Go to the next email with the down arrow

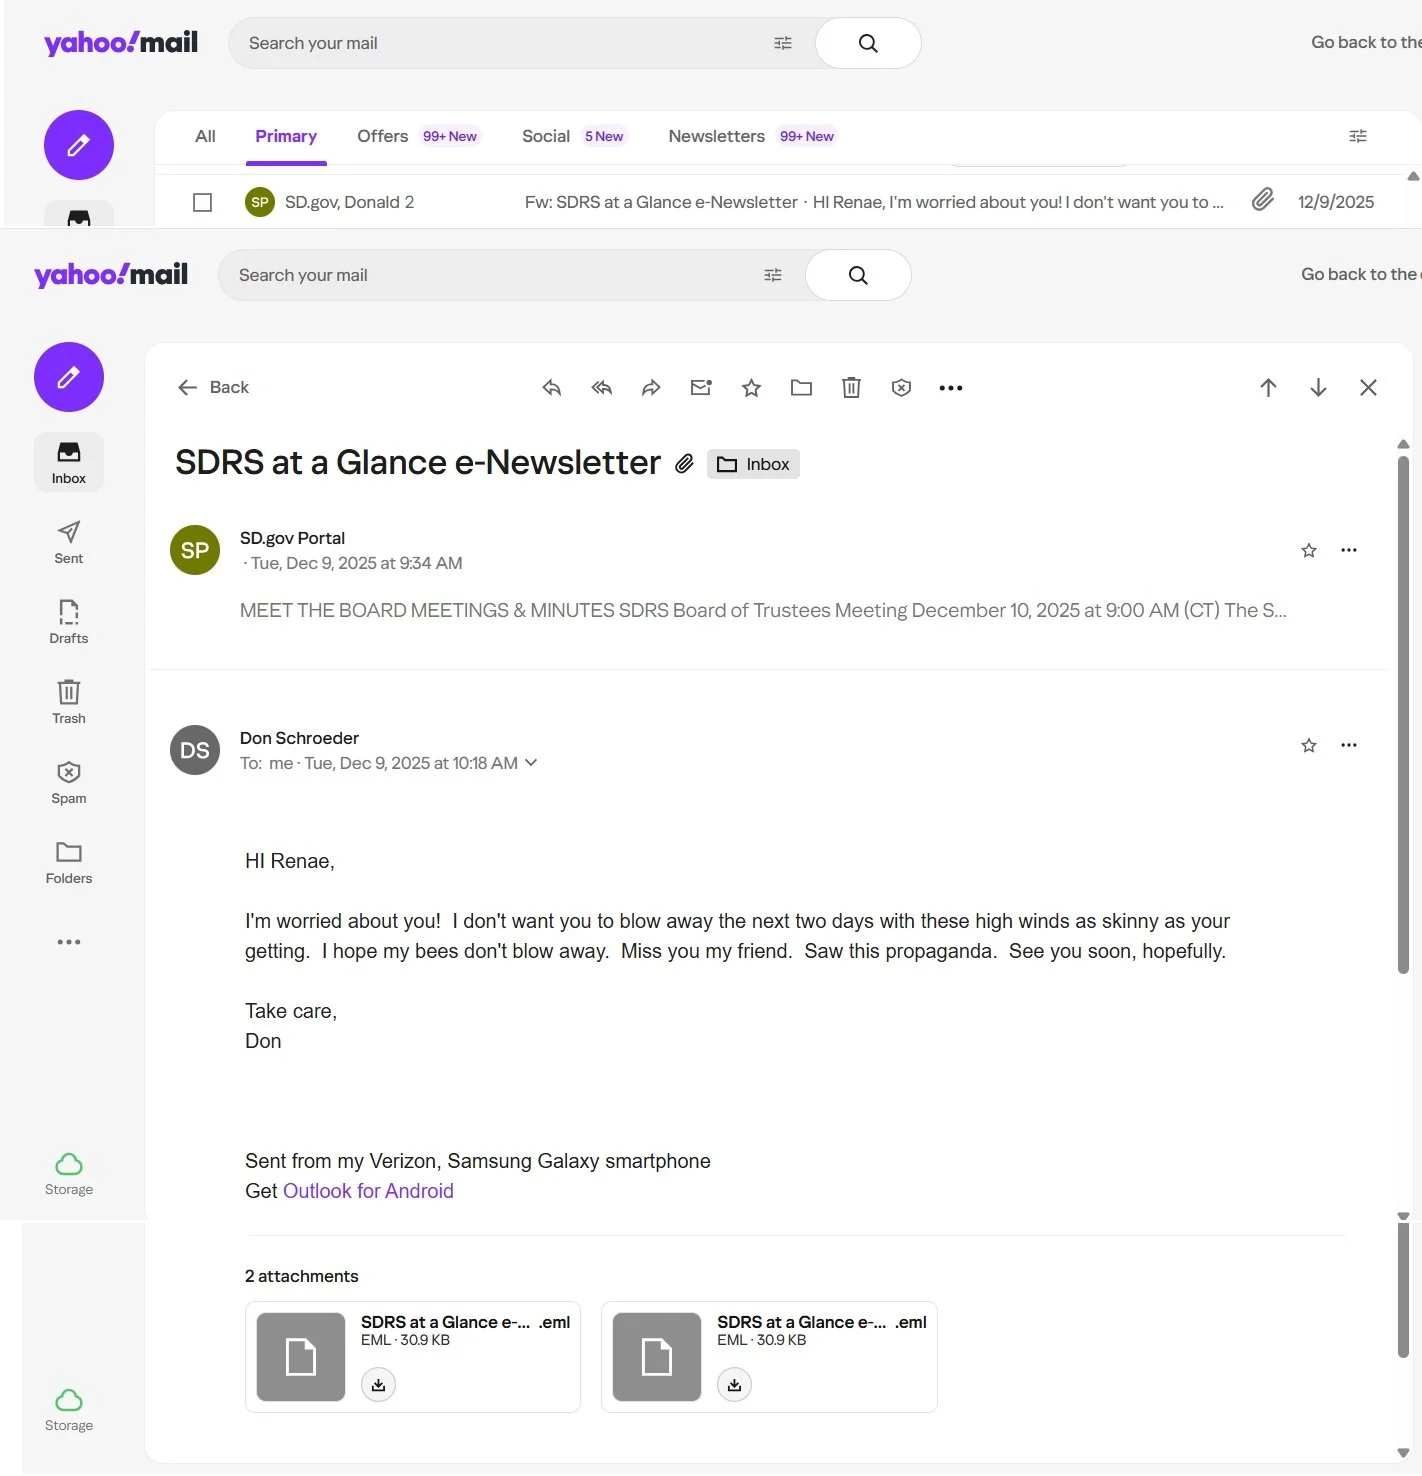(1318, 387)
